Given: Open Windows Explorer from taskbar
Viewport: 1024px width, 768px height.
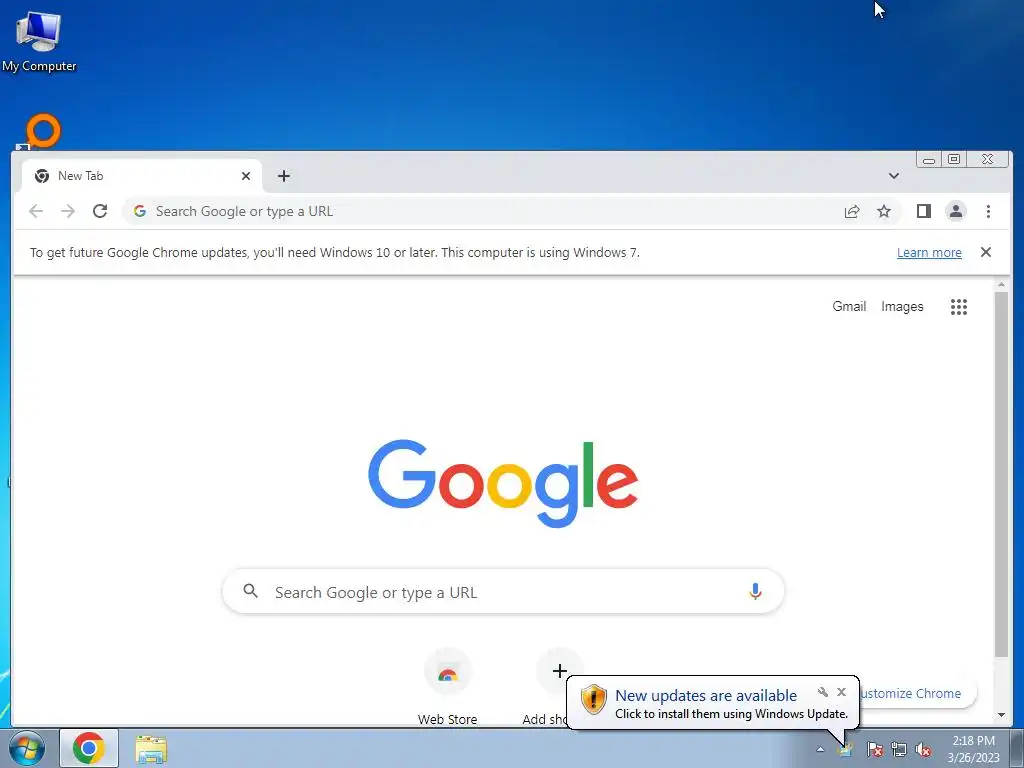Looking at the screenshot, I should point(151,749).
